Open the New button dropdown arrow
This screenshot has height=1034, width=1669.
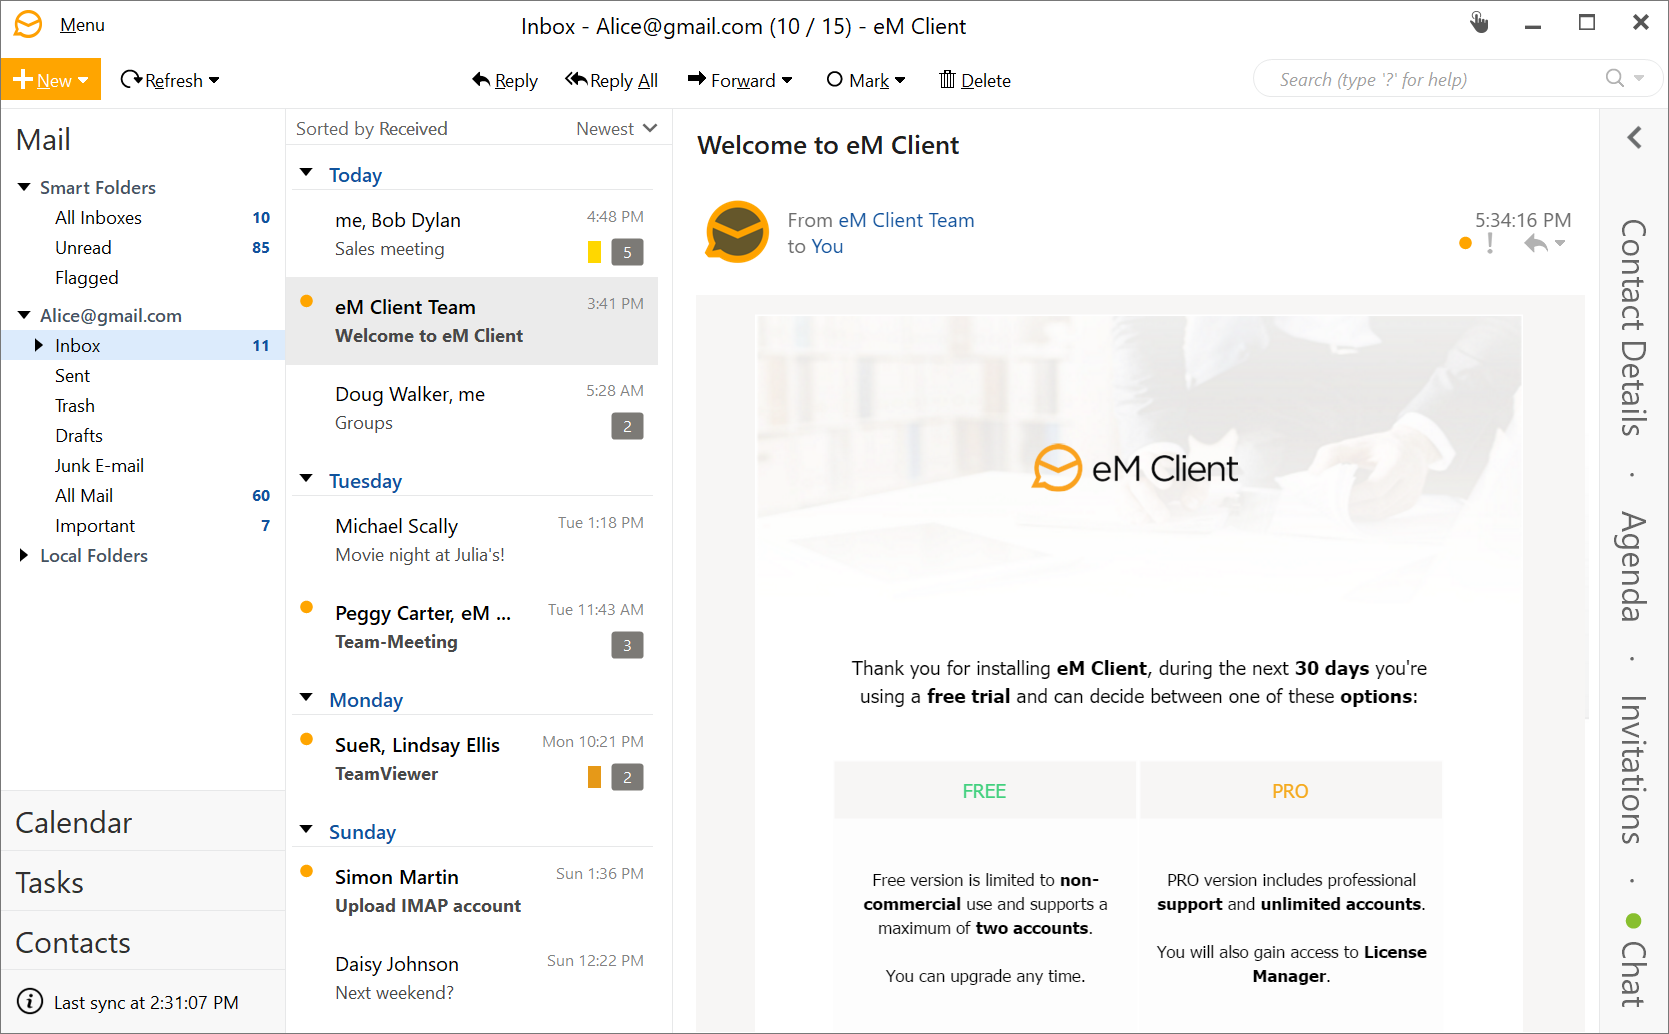[83, 80]
